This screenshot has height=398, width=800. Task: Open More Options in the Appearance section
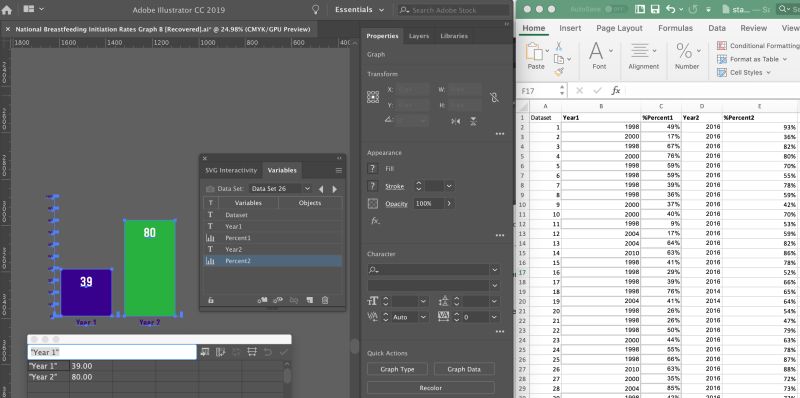(499, 235)
